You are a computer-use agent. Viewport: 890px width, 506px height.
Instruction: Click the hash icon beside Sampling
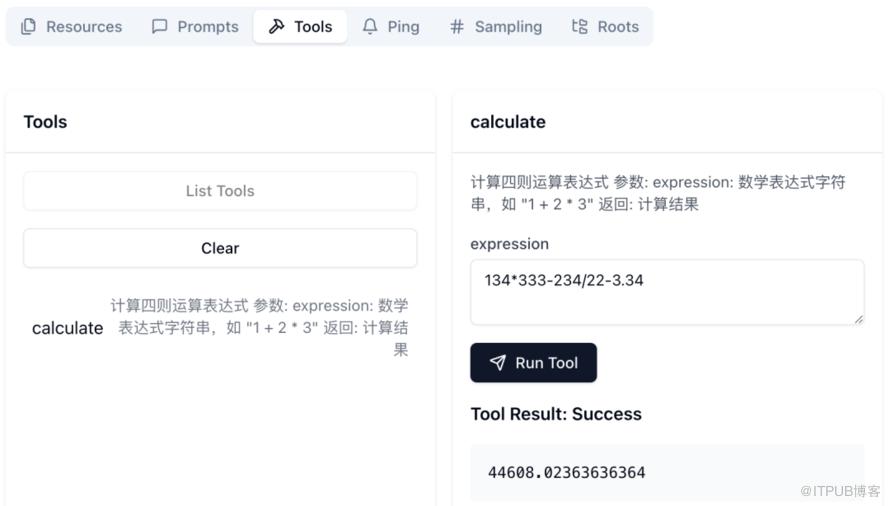[x=457, y=27]
